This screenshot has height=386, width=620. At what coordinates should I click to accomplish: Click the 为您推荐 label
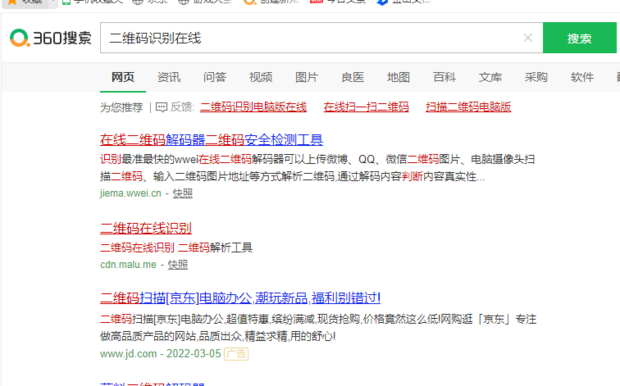point(121,107)
